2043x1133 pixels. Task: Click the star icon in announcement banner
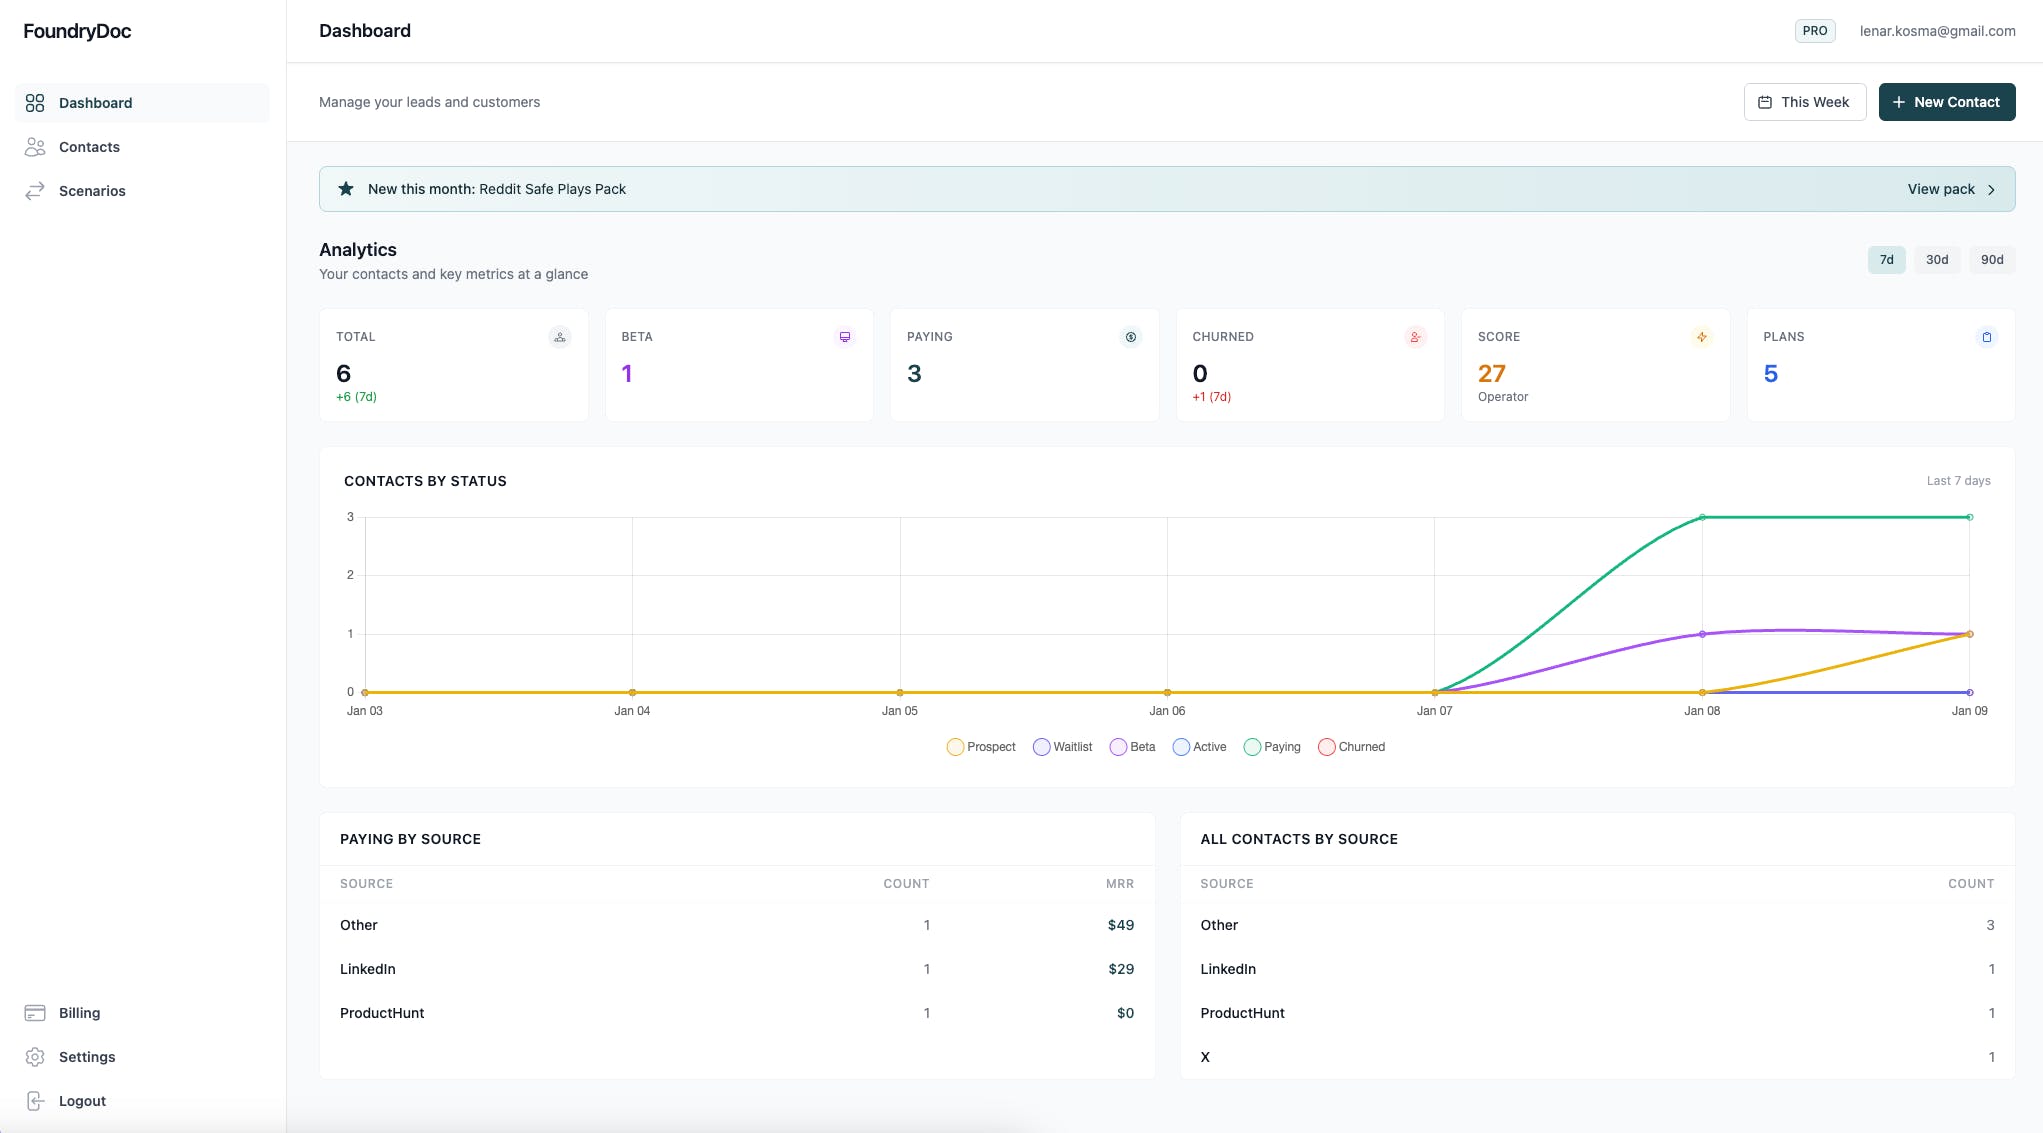tap(346, 189)
